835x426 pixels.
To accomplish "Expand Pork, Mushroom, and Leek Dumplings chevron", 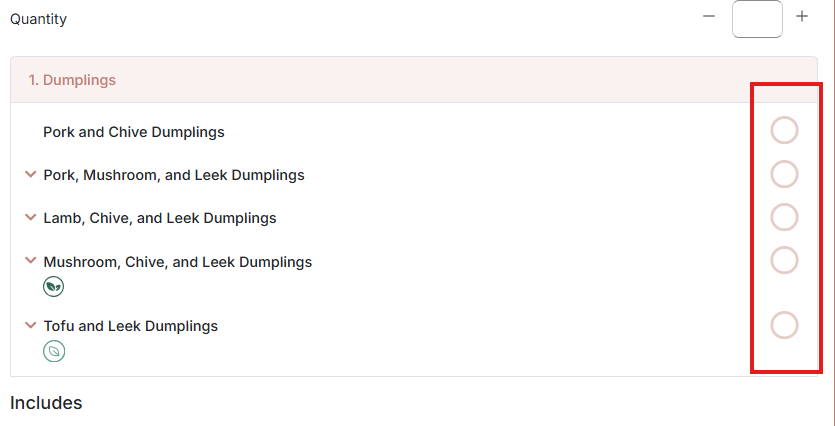I will click(31, 175).
